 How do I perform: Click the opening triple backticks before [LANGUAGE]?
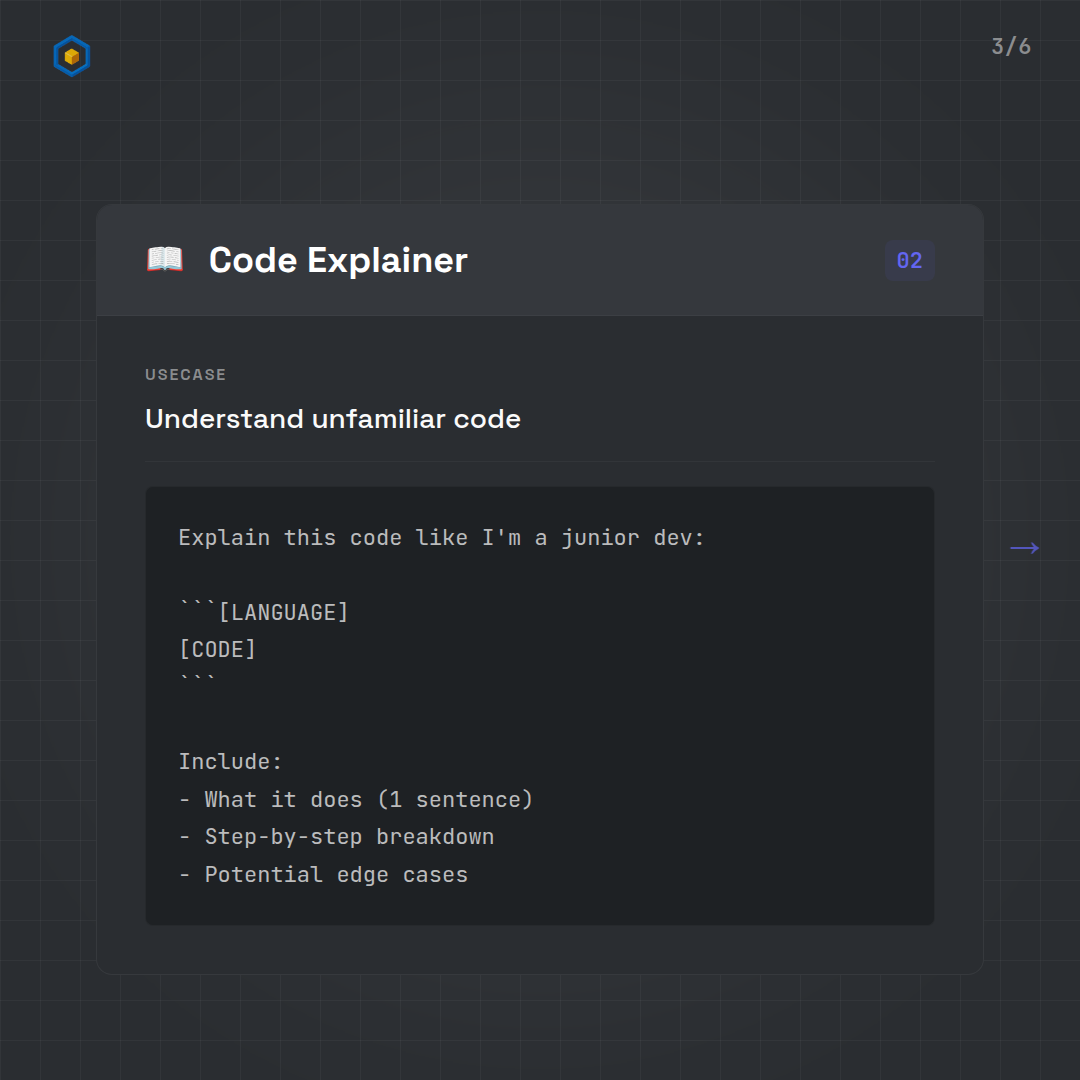pos(197,608)
